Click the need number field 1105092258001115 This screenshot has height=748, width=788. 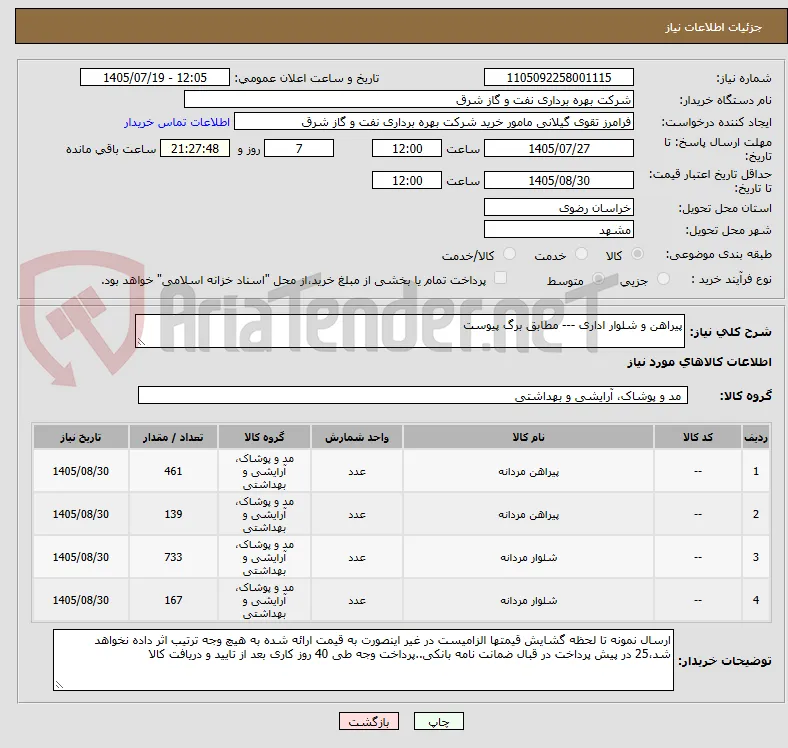tap(559, 77)
